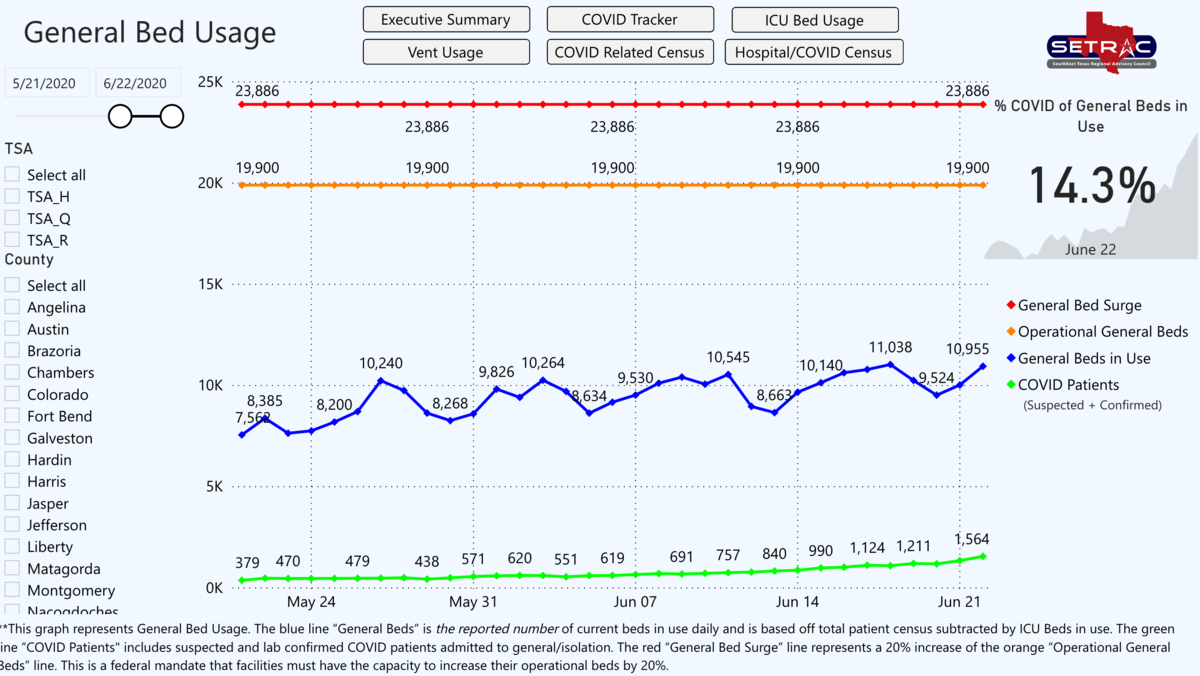Image resolution: width=1200 pixels, height=676 pixels.
Task: Click the 1,564 COVID patients data point
Action: tap(983, 556)
